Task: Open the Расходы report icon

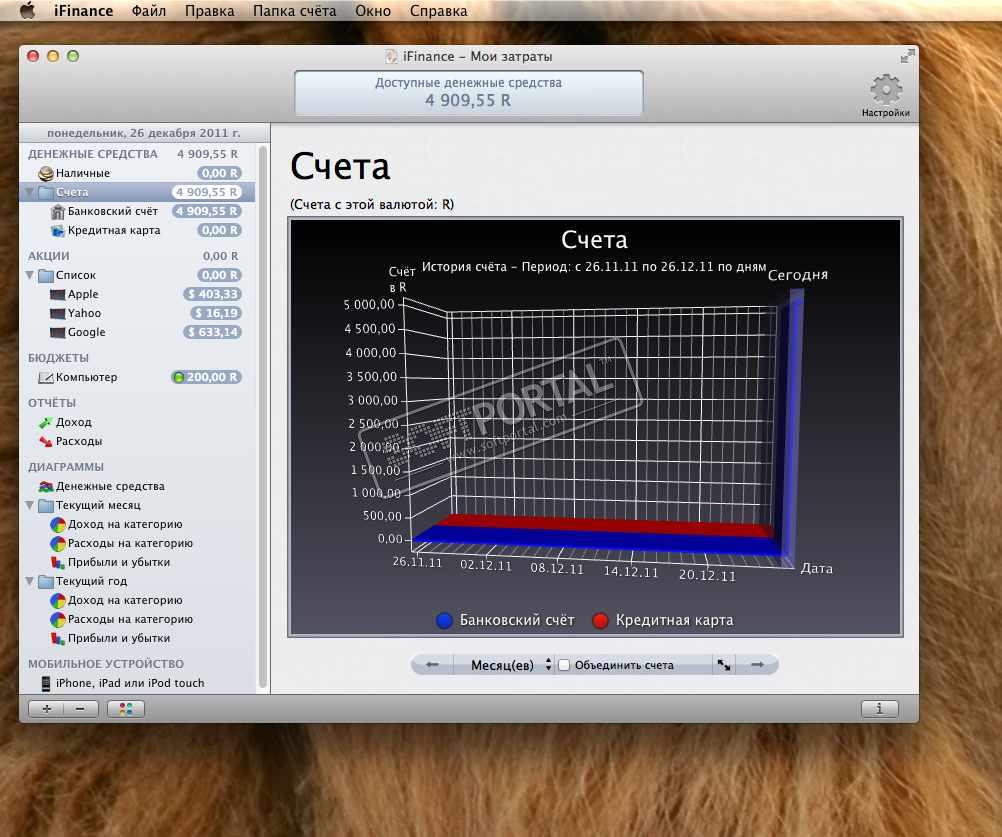Action: (46, 442)
